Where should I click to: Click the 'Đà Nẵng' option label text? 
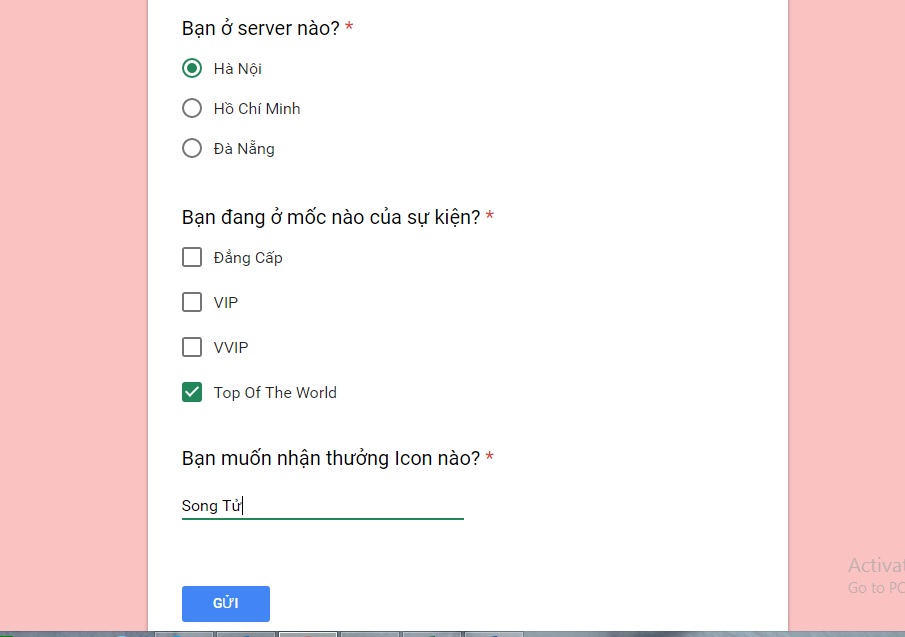coord(244,149)
